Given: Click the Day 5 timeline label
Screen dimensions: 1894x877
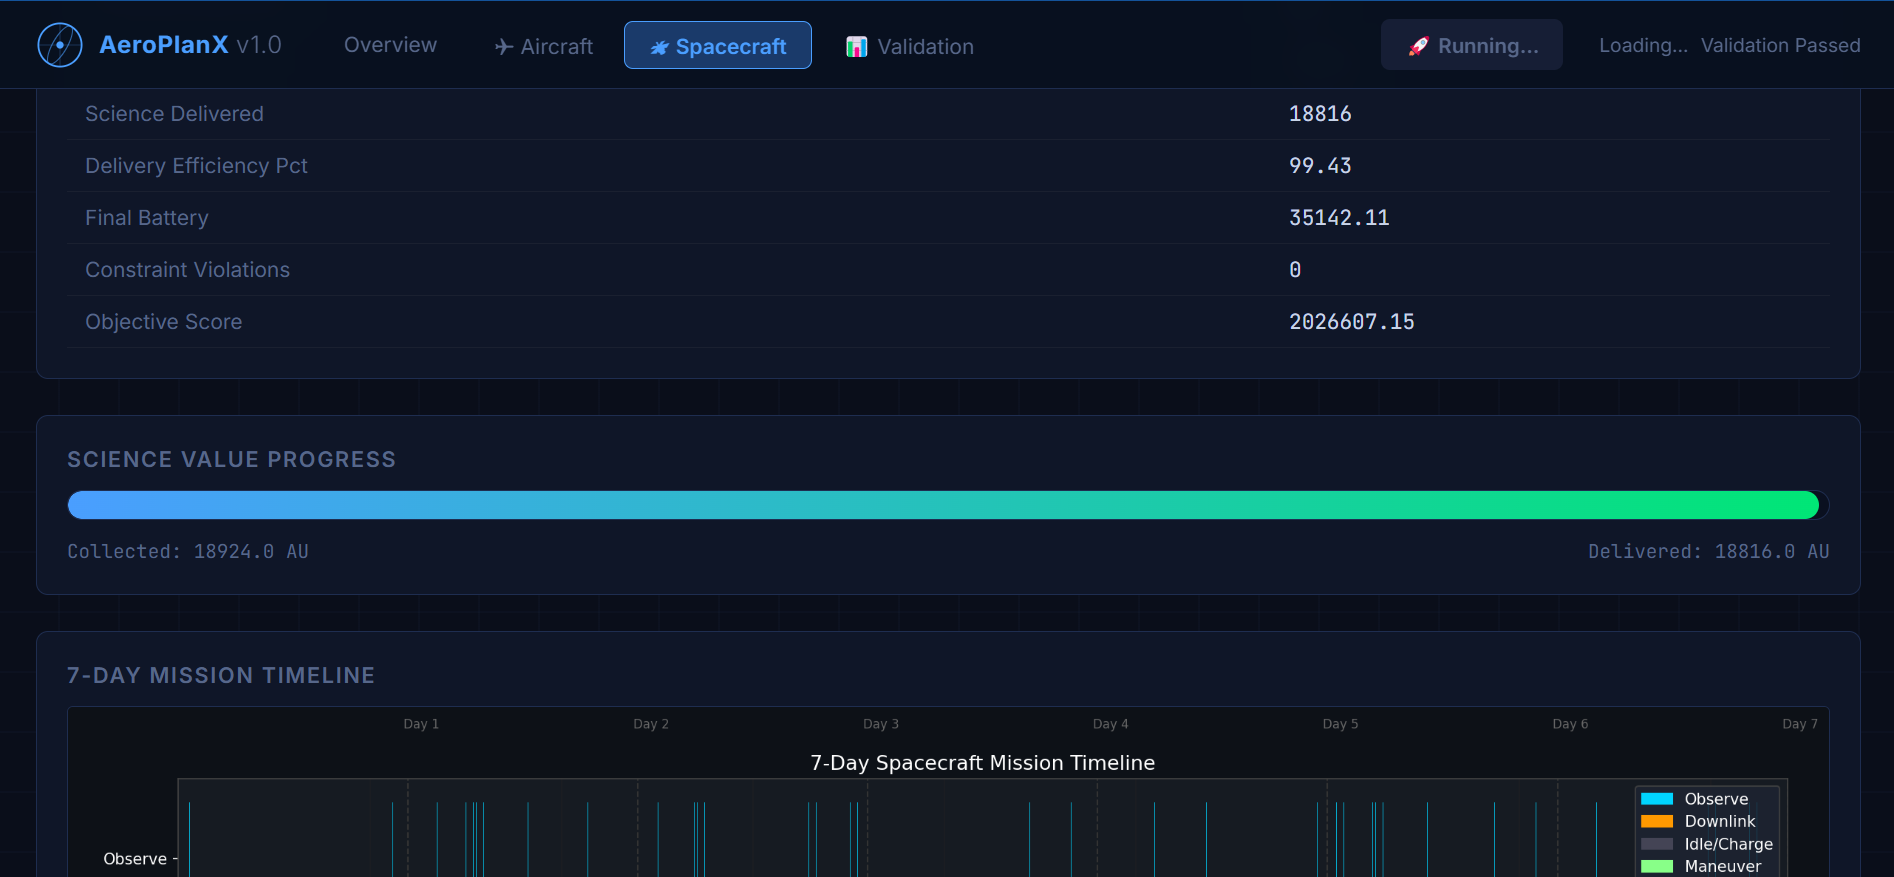Looking at the screenshot, I should point(1340,724).
